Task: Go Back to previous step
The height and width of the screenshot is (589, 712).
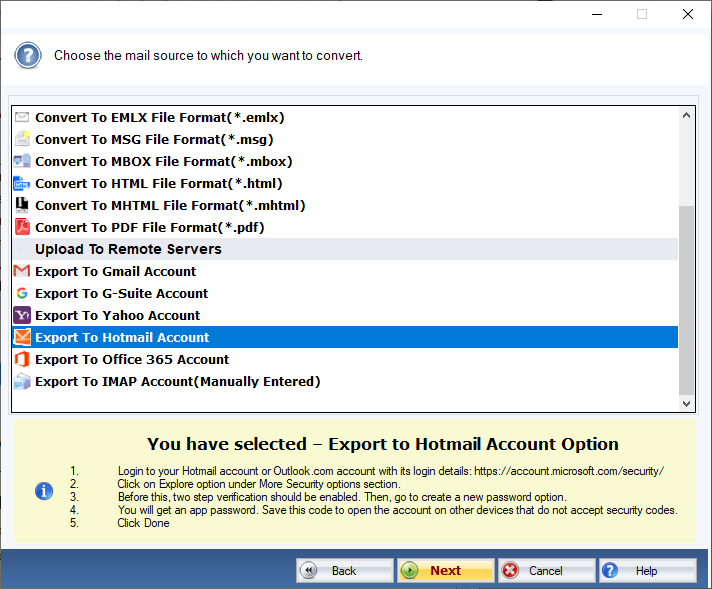Action: pyautogui.click(x=345, y=570)
